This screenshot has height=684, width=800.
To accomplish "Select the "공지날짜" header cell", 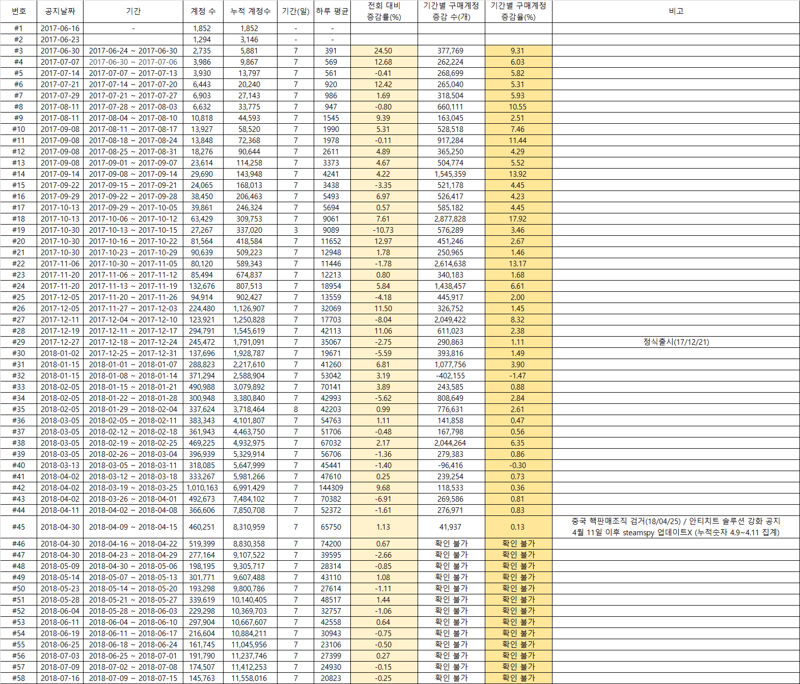I will [x=60, y=11].
